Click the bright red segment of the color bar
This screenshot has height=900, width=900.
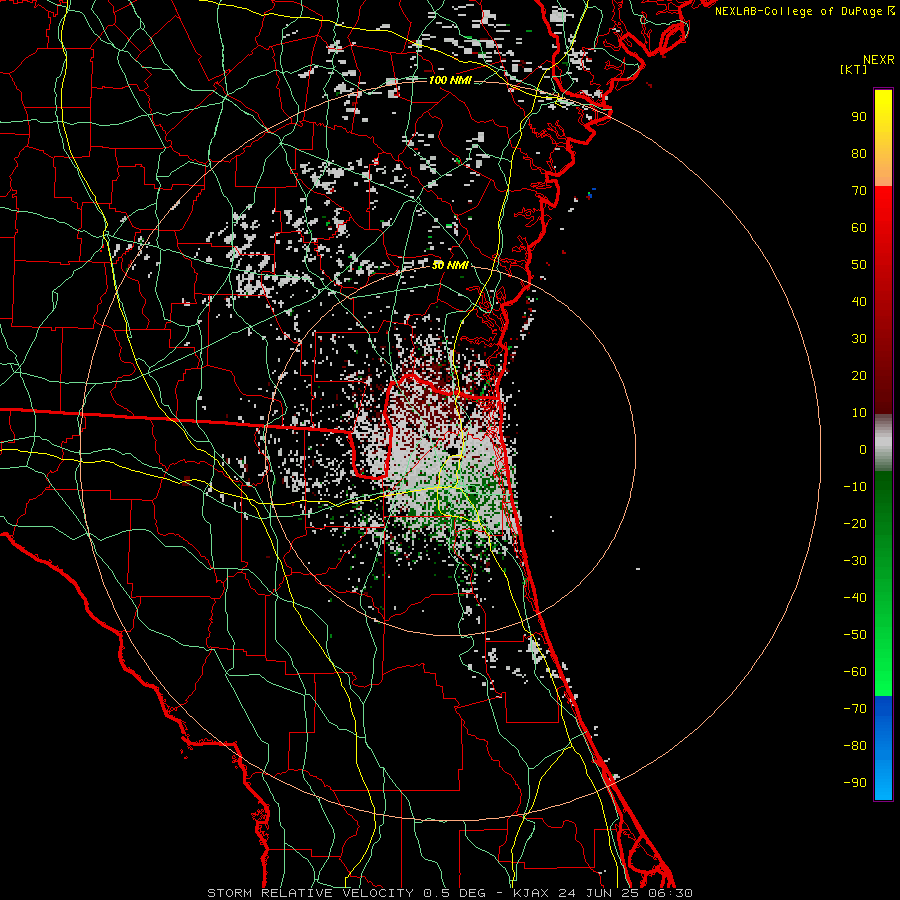pos(883,210)
